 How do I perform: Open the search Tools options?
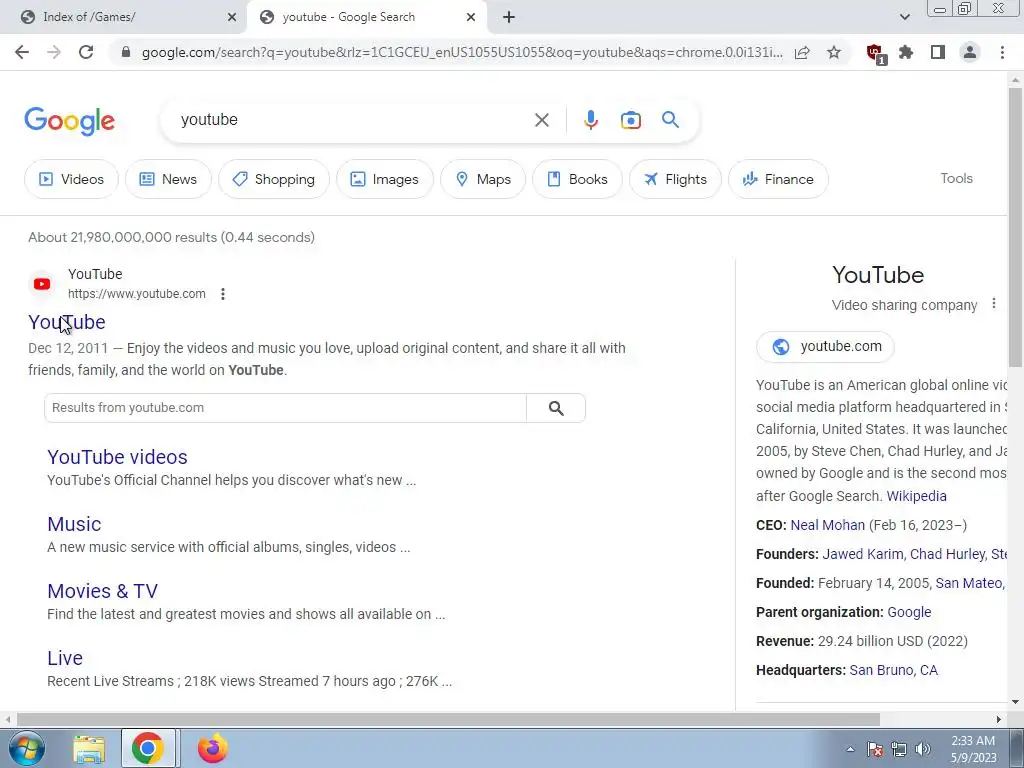click(x=956, y=178)
